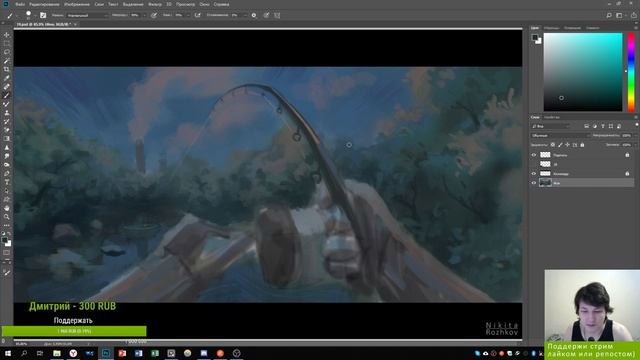Toggle lock all icon in Layers panel
Screen dimensions: 640x360
(582, 144)
